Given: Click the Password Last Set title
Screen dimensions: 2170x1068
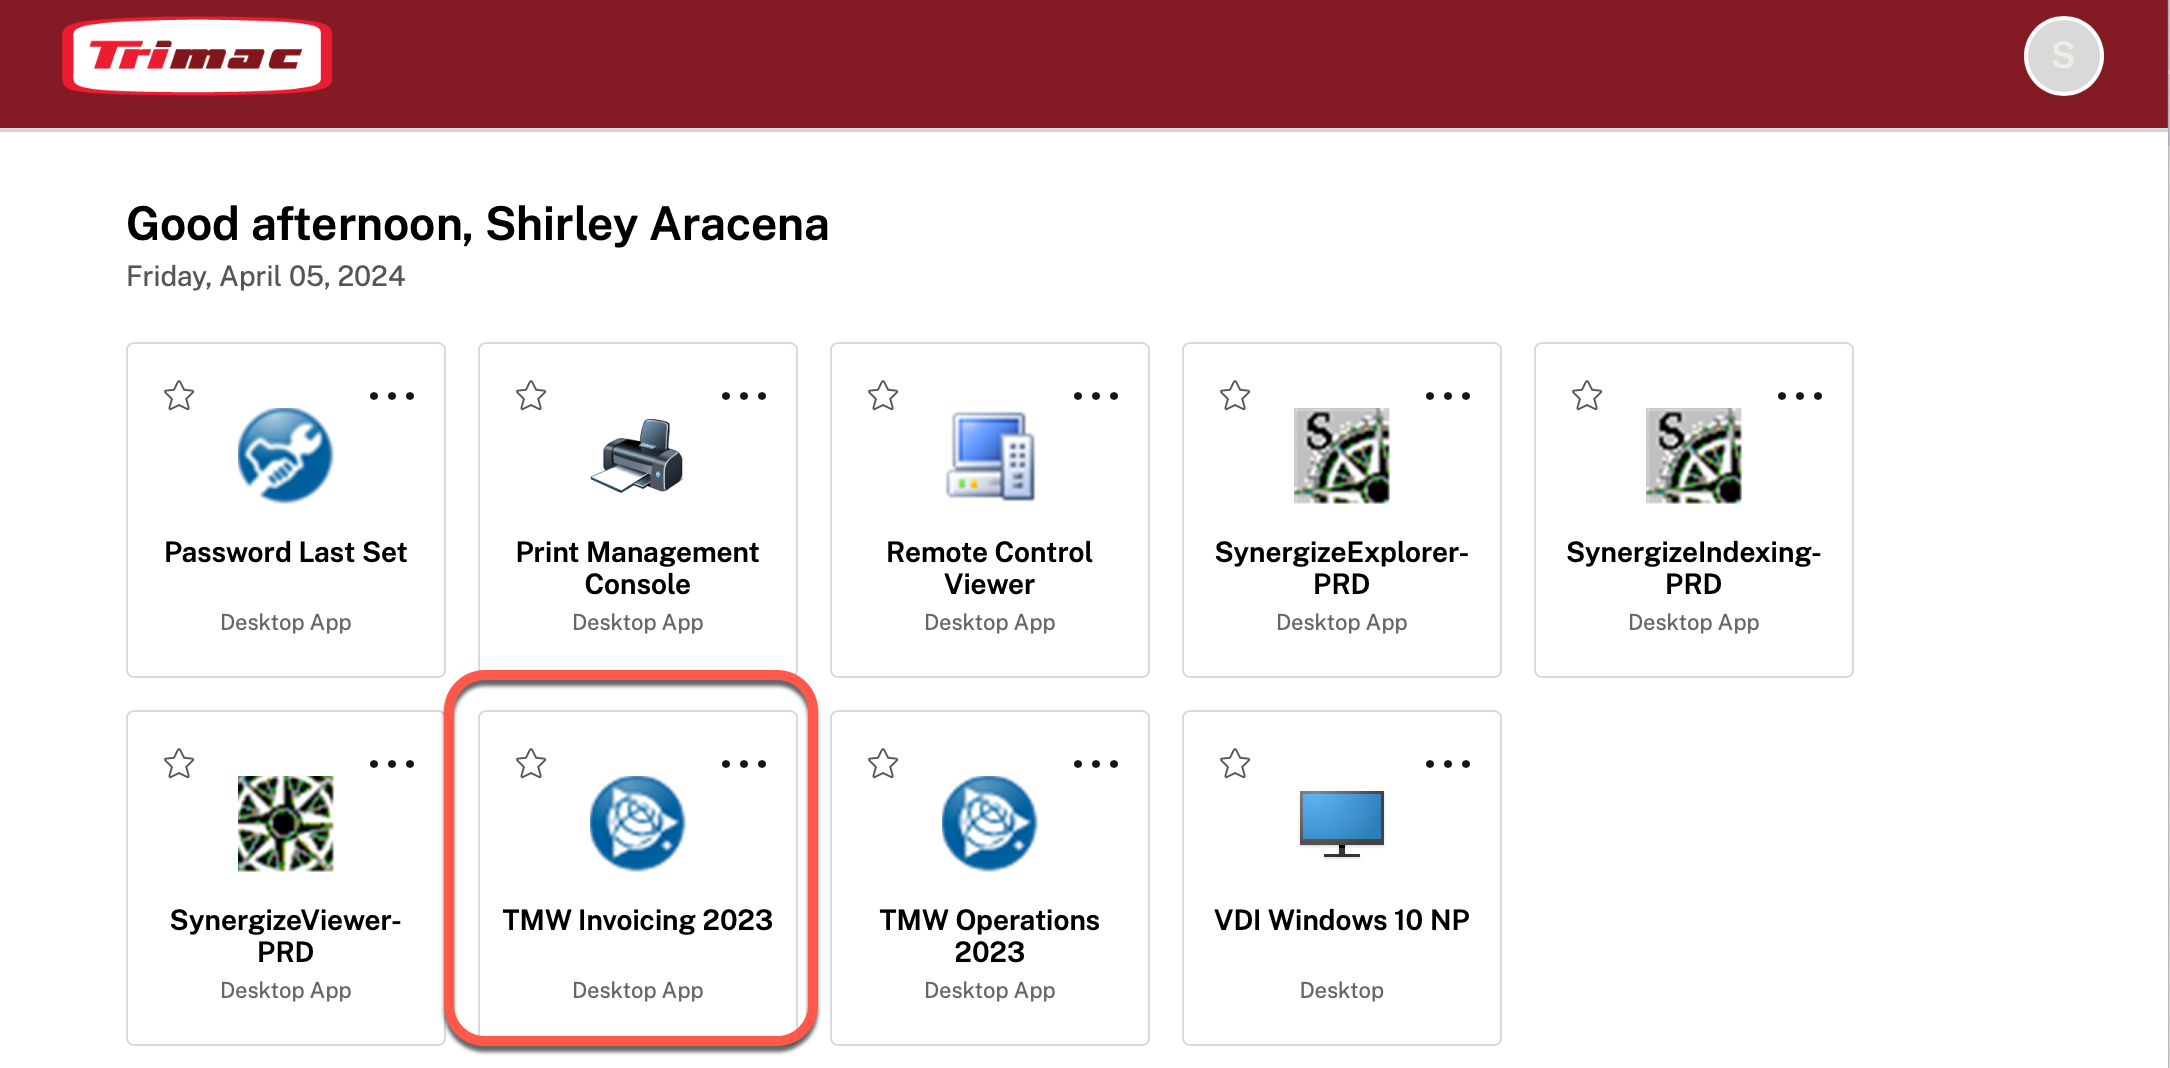Looking at the screenshot, I should pyautogui.click(x=285, y=552).
